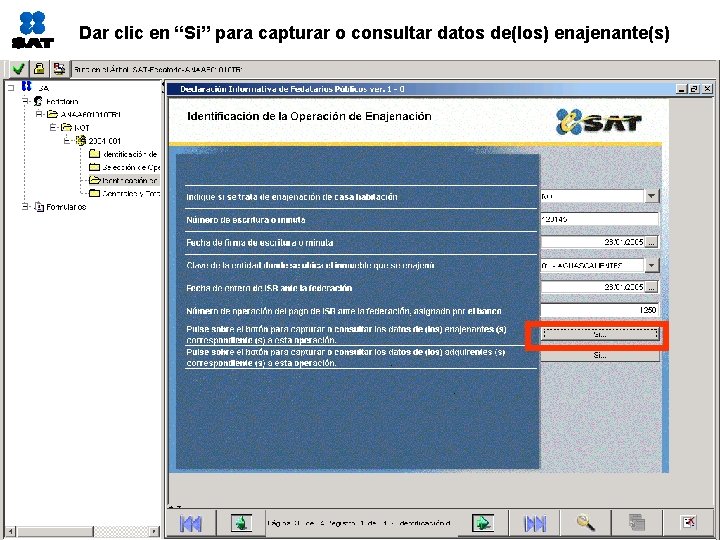Screen dimensions: 720x540
Task: Click the Formularios document icon in tree
Action: pyautogui.click(x=39, y=207)
